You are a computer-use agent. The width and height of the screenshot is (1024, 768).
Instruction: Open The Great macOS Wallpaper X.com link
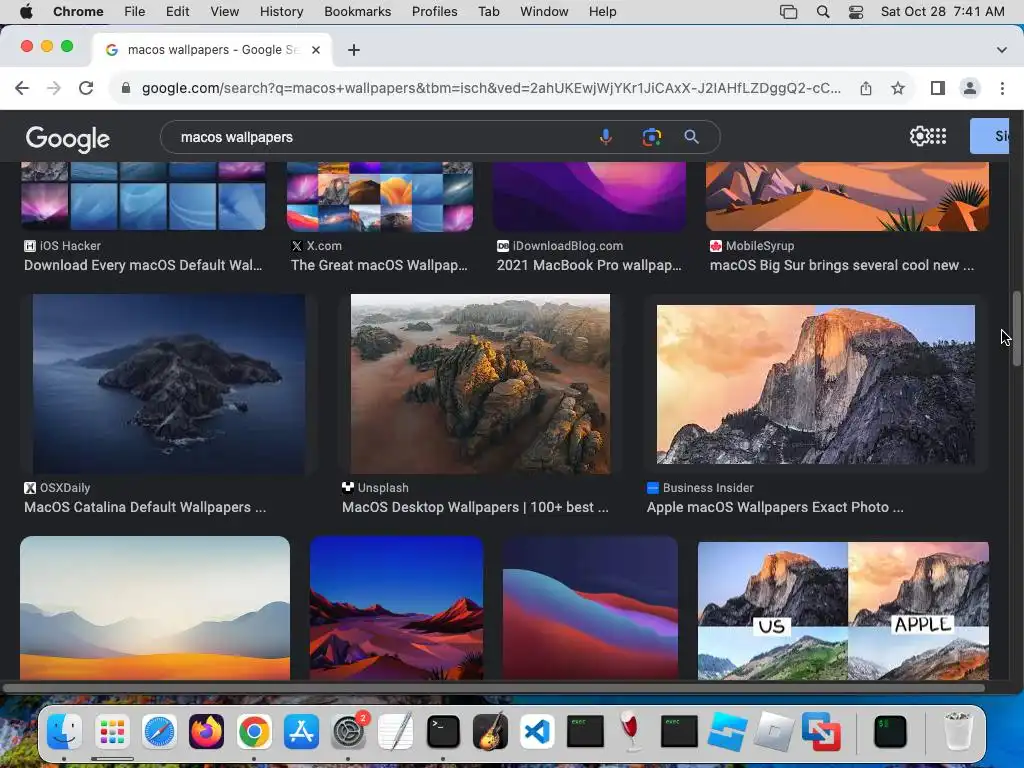(379, 265)
